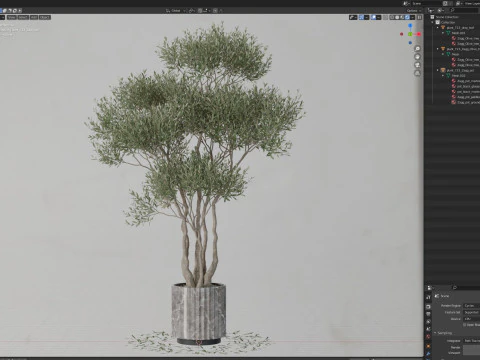Open the properties editor type dropdown
This screenshot has width=480, height=360.
[x=431, y=288]
